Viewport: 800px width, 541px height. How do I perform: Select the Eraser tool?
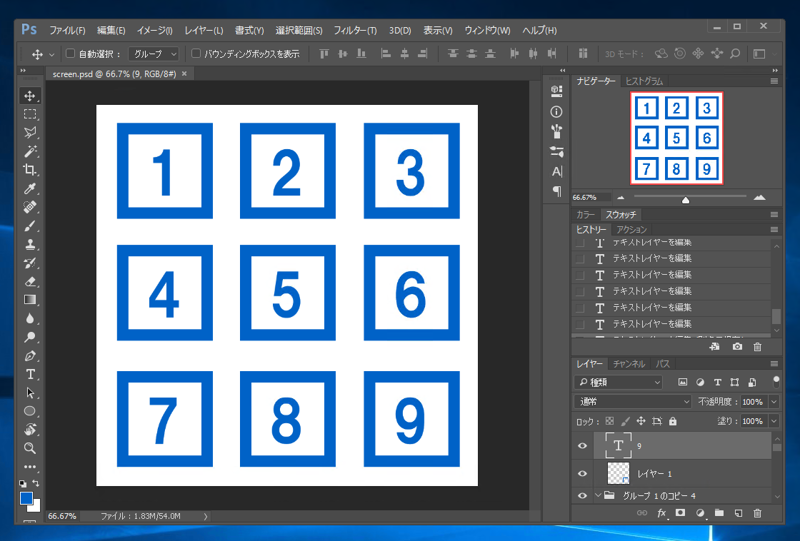pyautogui.click(x=30, y=282)
